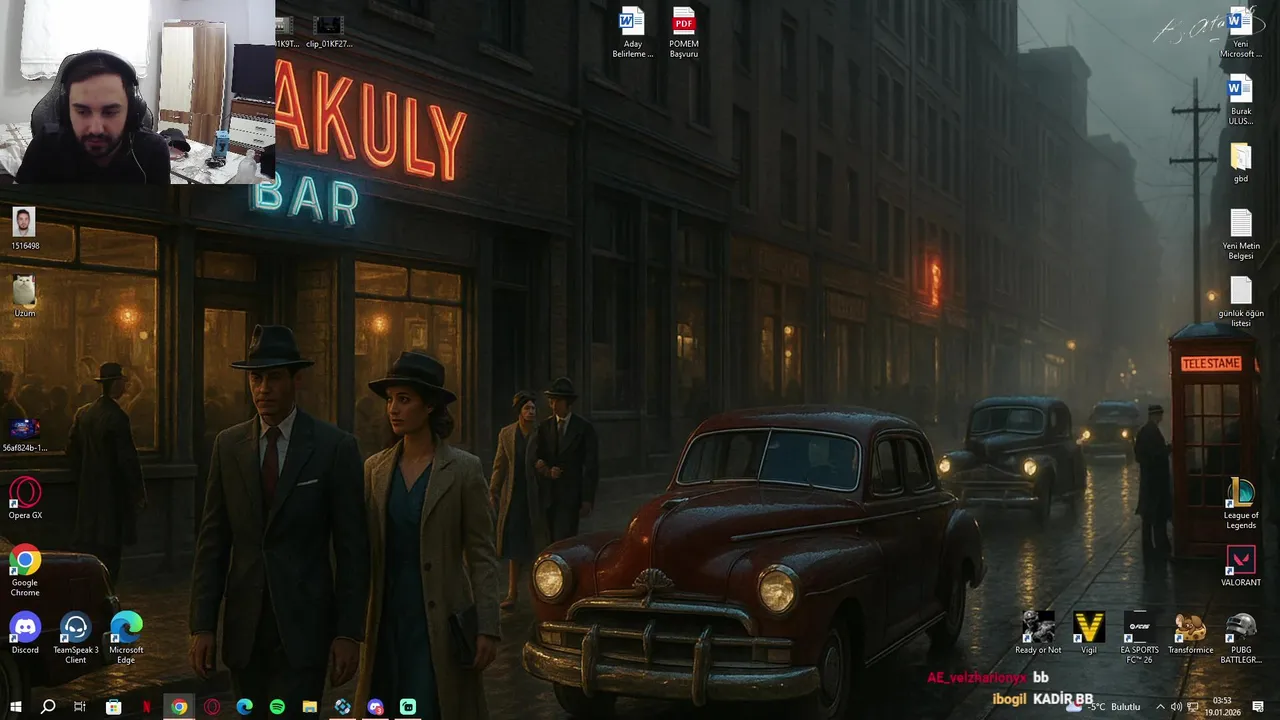Open Opera GX from the taskbar
This screenshot has width=1280, height=720.
tap(212, 707)
